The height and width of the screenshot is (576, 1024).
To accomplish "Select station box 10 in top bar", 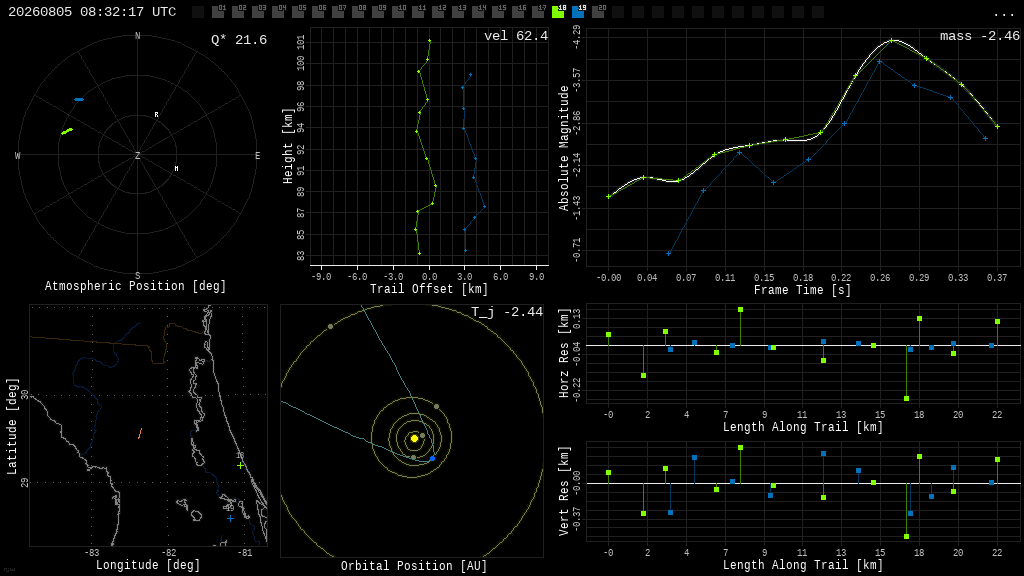I will (x=398, y=12).
